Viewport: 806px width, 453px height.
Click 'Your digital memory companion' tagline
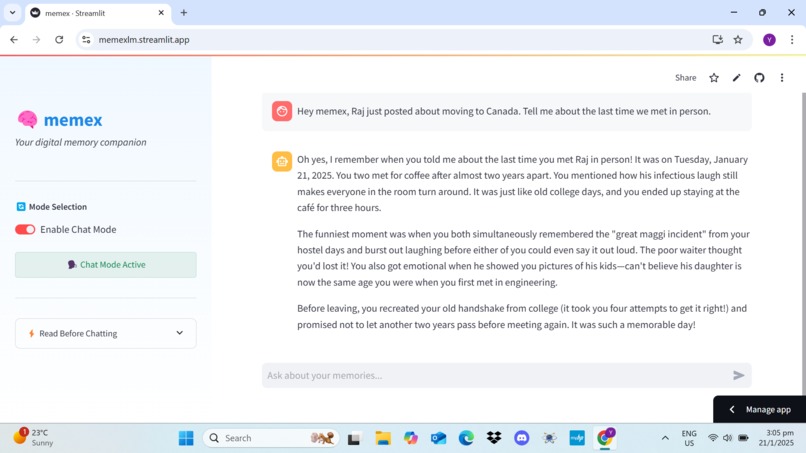point(81,142)
